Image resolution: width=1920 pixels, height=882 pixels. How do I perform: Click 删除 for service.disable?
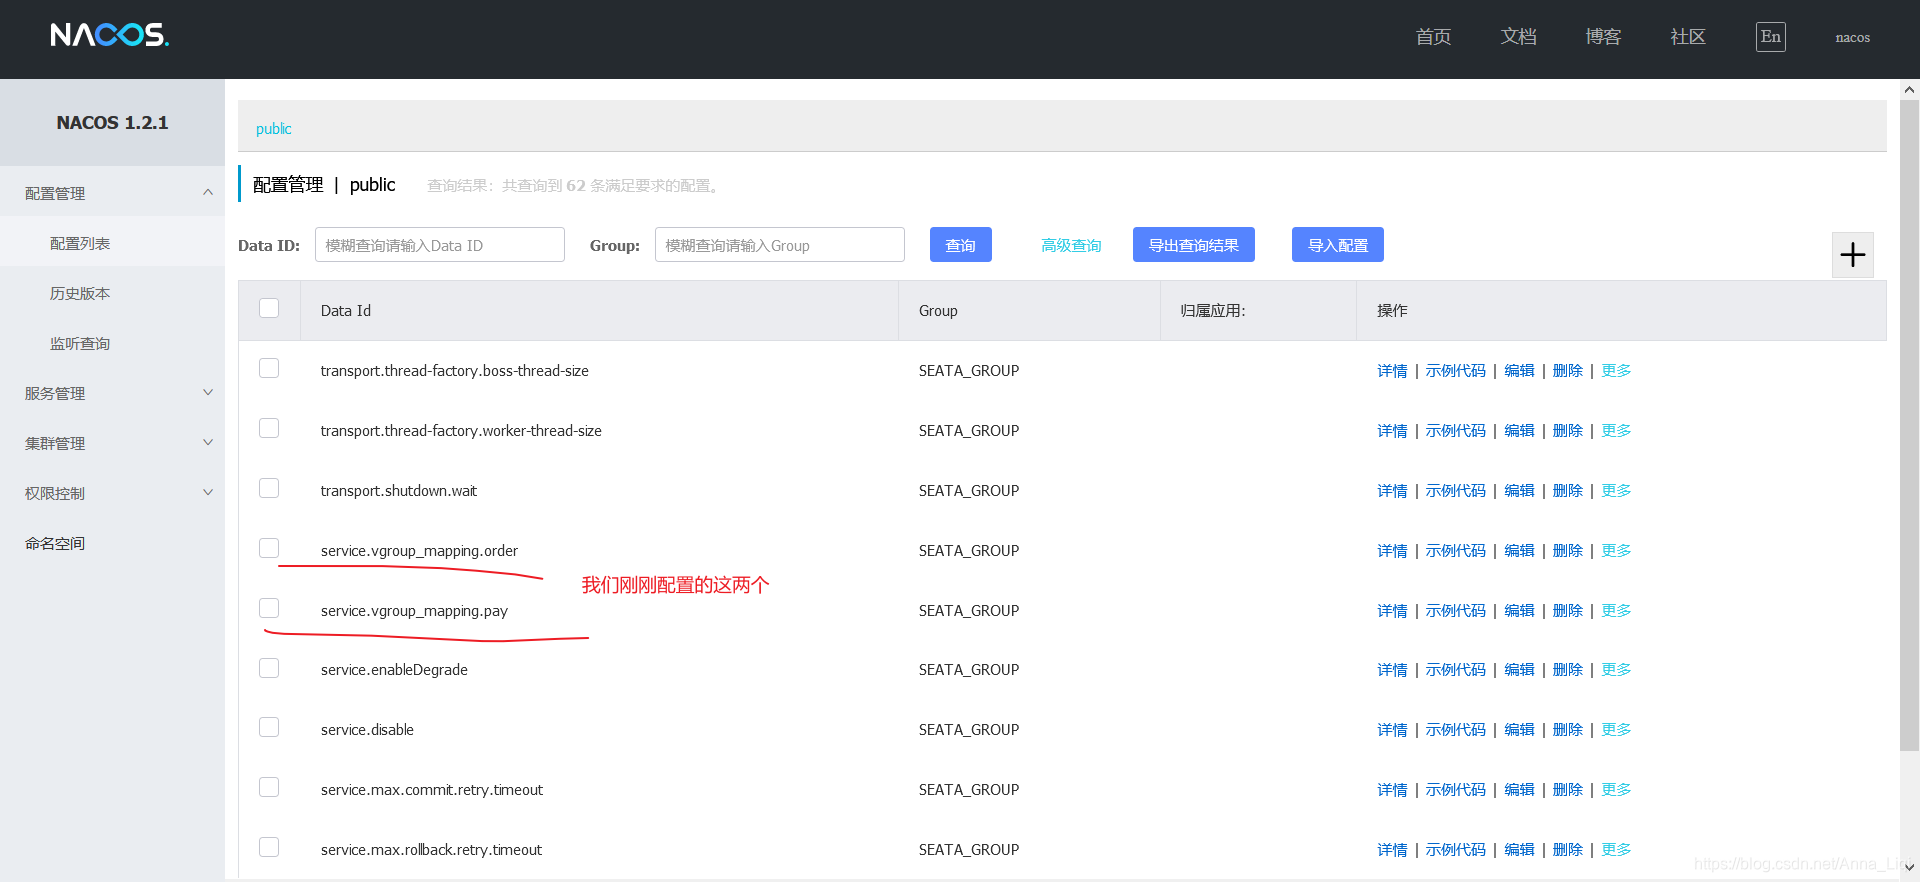[x=1568, y=730]
